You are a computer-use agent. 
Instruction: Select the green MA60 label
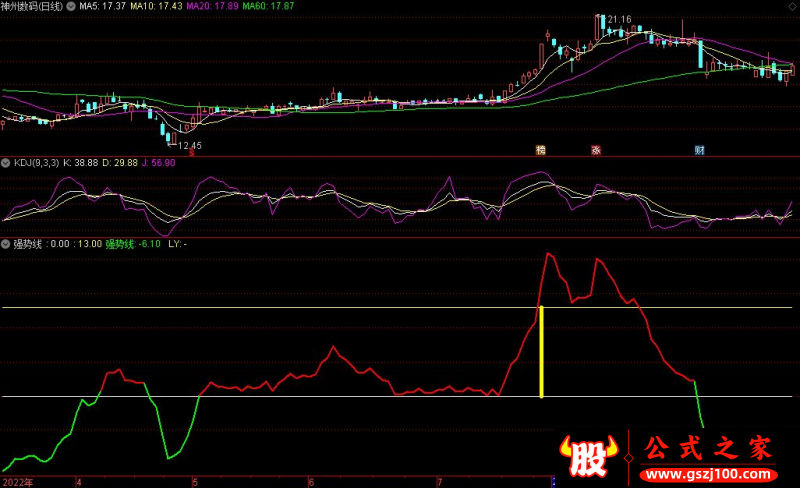click(x=268, y=7)
